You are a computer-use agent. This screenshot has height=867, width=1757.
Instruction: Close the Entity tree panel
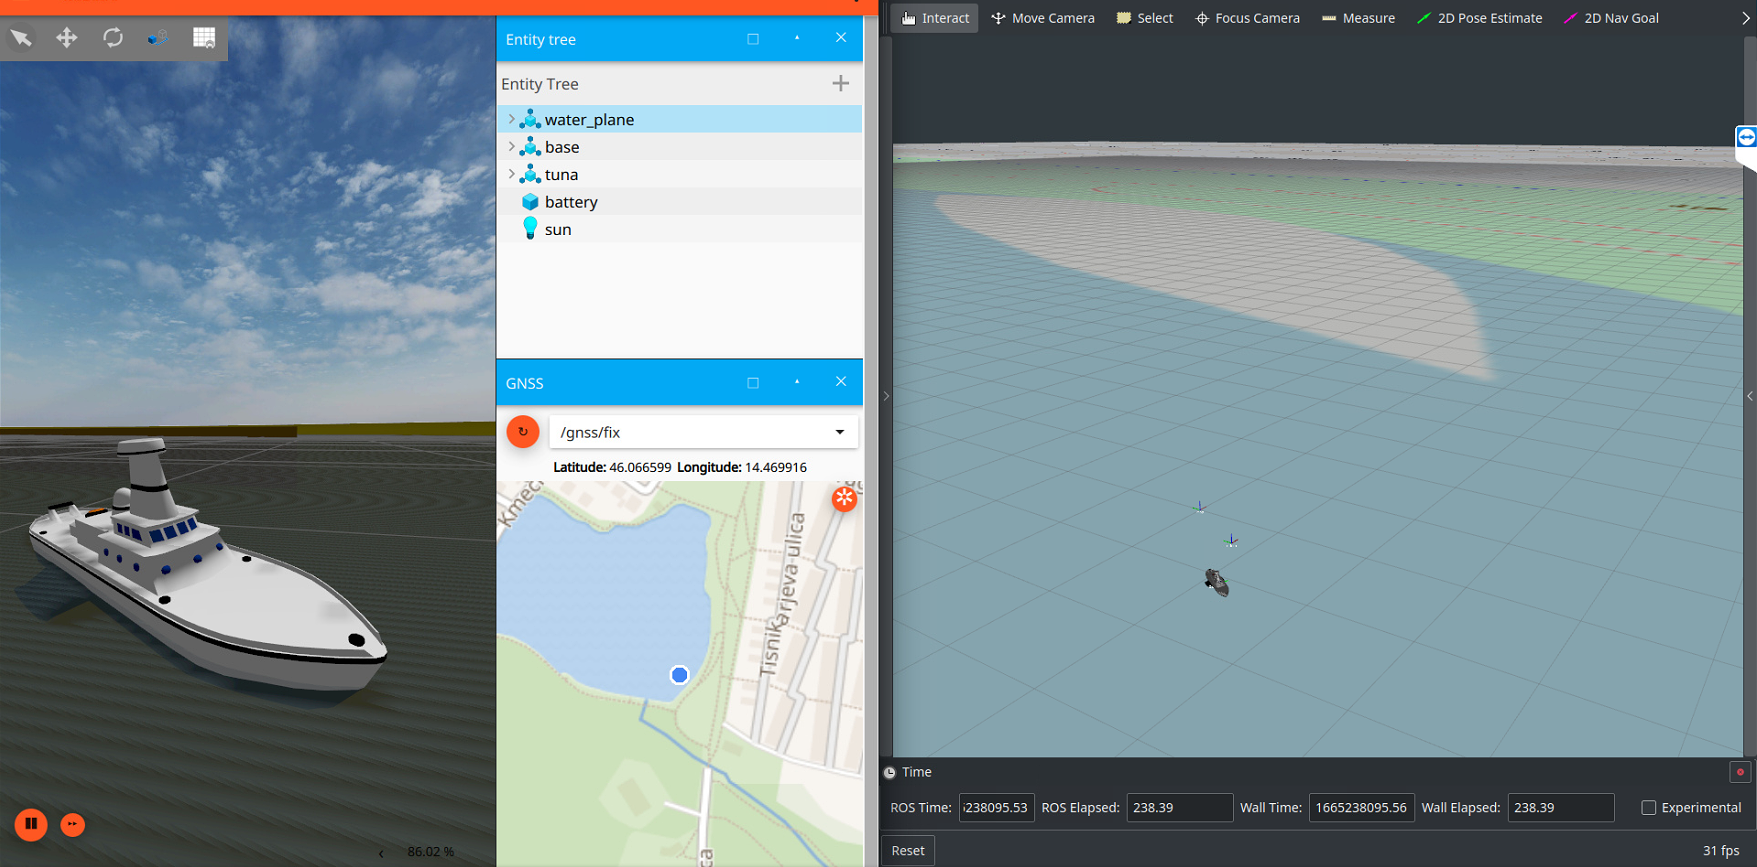point(841,38)
